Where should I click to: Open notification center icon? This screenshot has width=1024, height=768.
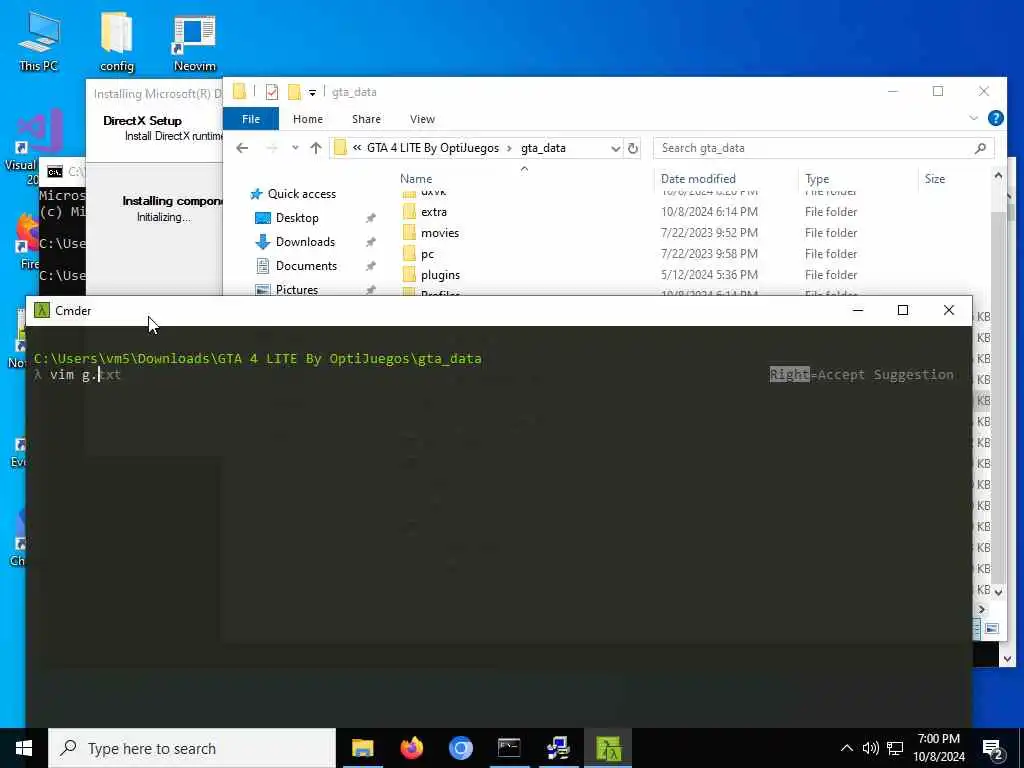(x=993, y=749)
